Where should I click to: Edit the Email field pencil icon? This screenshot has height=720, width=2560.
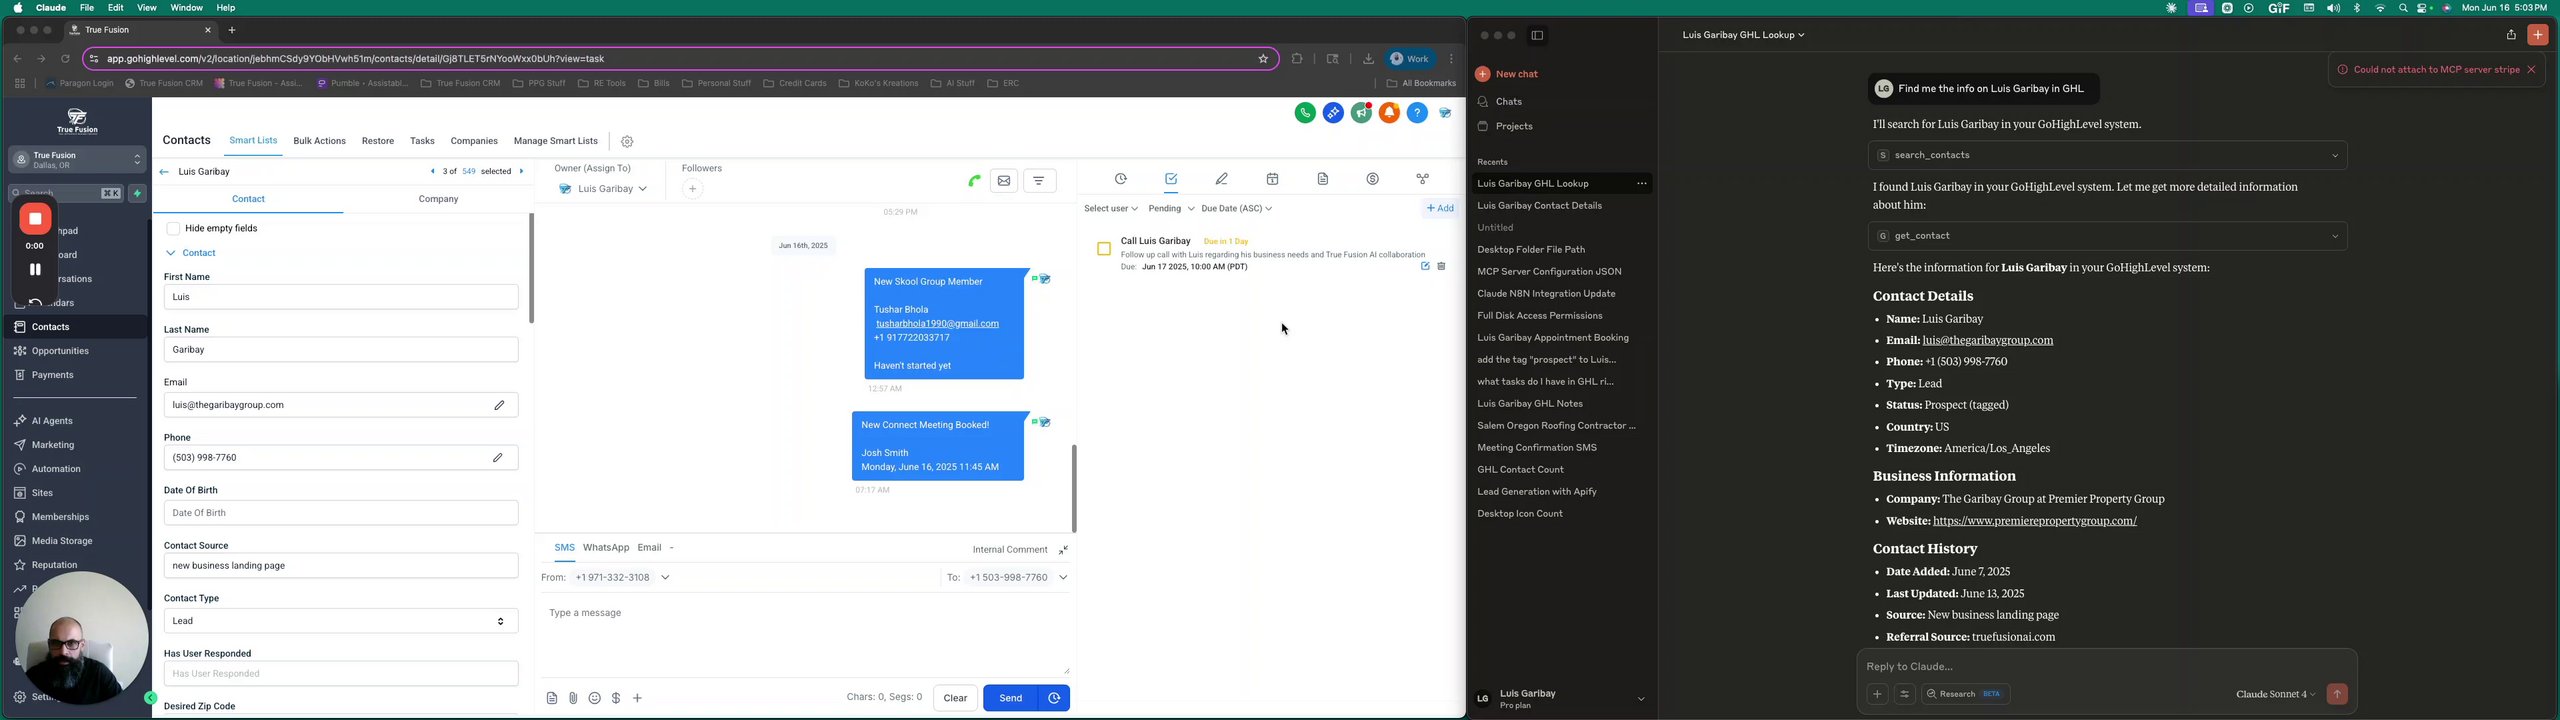pyautogui.click(x=499, y=405)
